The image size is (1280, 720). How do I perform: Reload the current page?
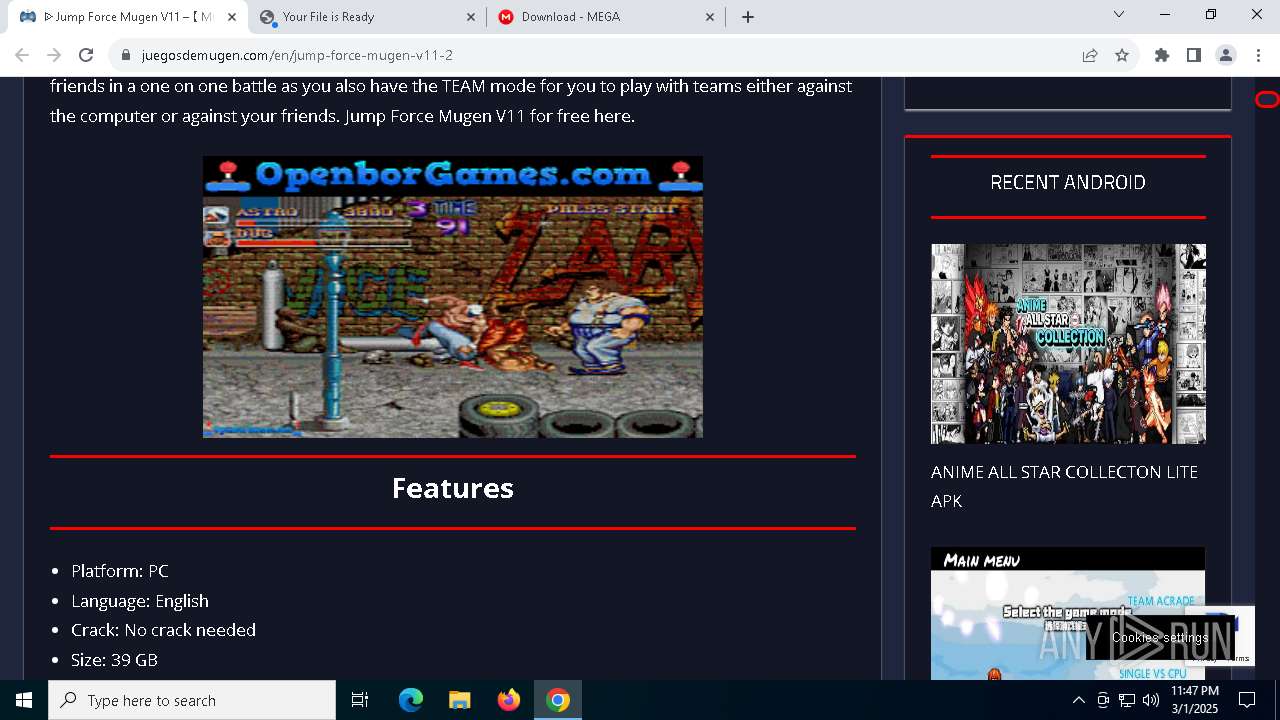tap(86, 55)
